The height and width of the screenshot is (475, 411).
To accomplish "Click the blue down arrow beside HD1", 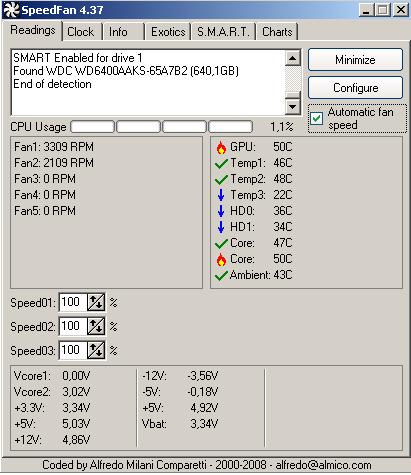I will (221, 227).
